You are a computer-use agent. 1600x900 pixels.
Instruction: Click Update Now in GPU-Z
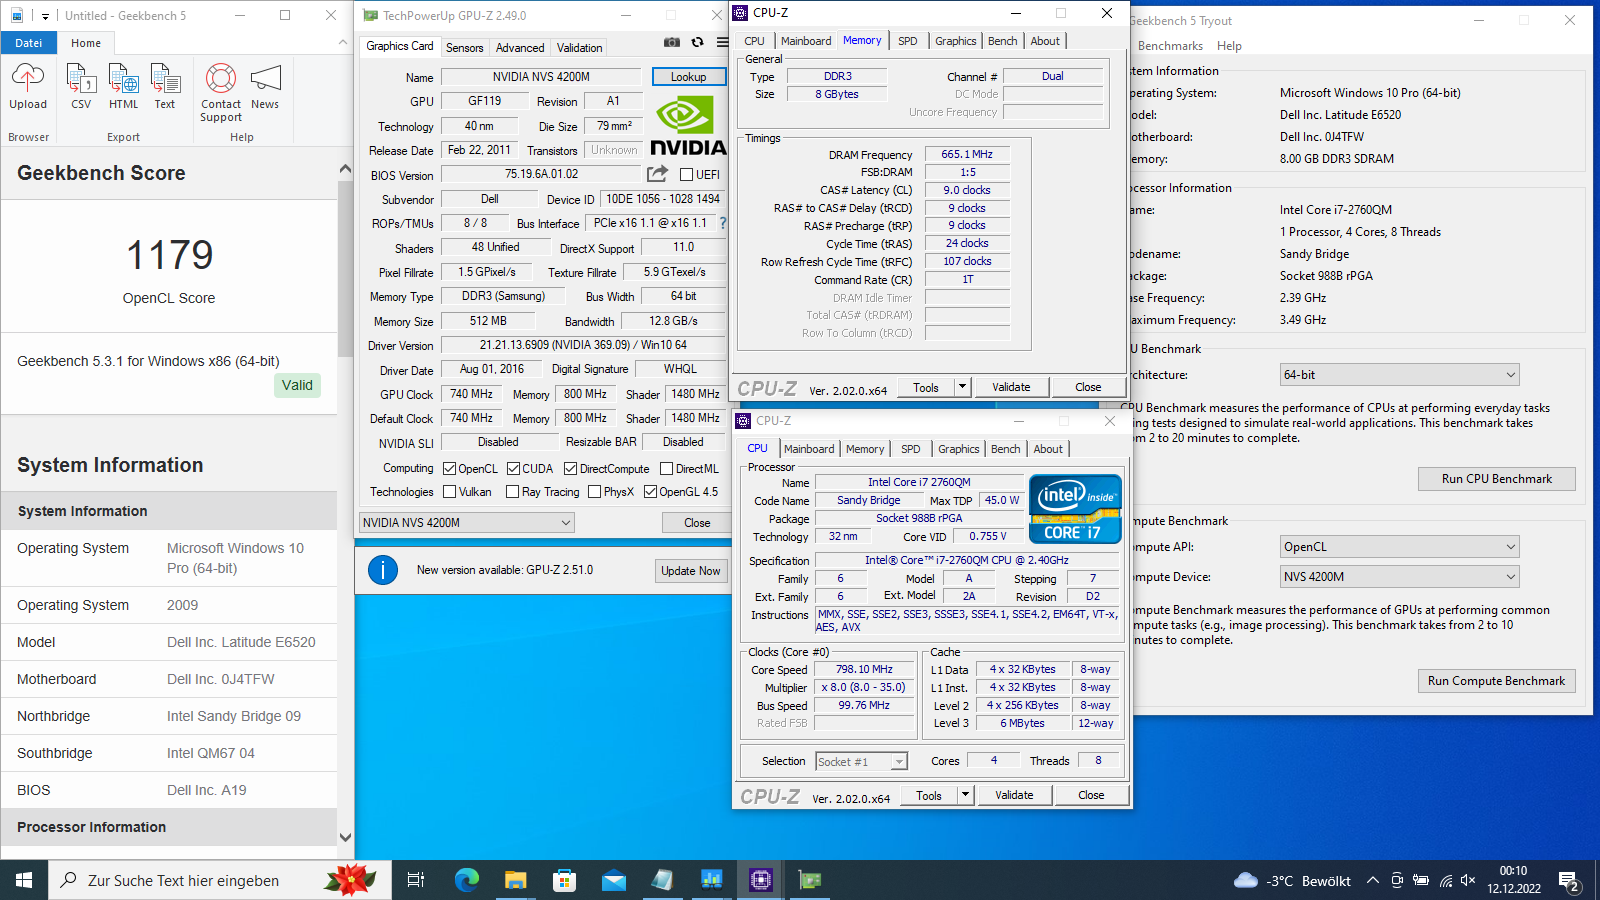tap(690, 570)
